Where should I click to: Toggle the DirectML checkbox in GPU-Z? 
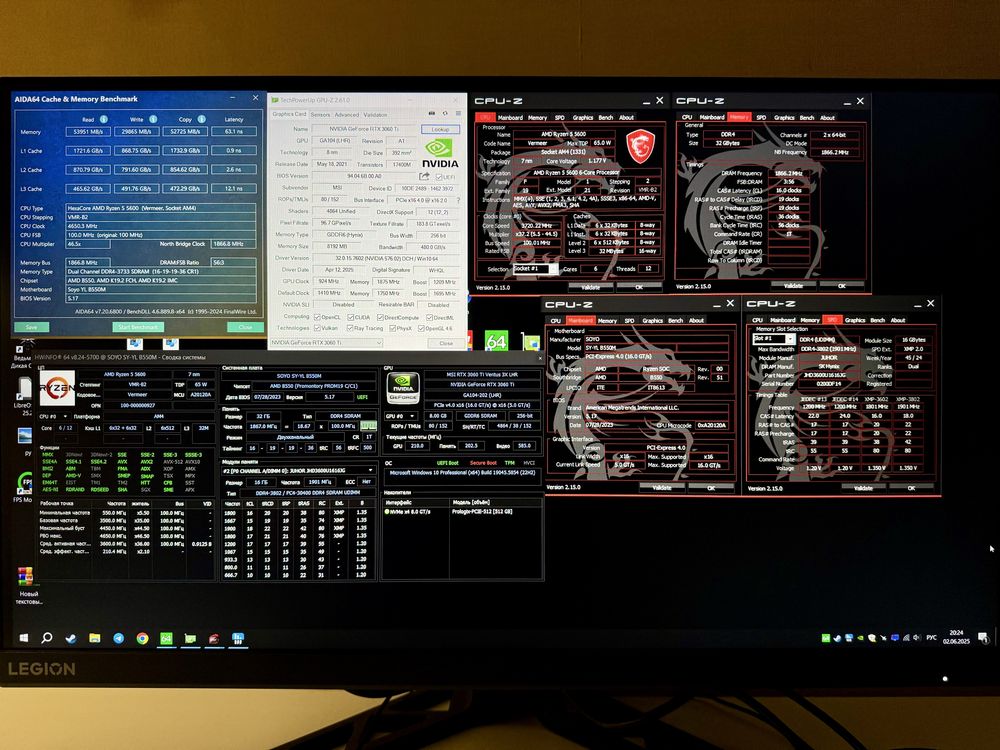coord(429,317)
